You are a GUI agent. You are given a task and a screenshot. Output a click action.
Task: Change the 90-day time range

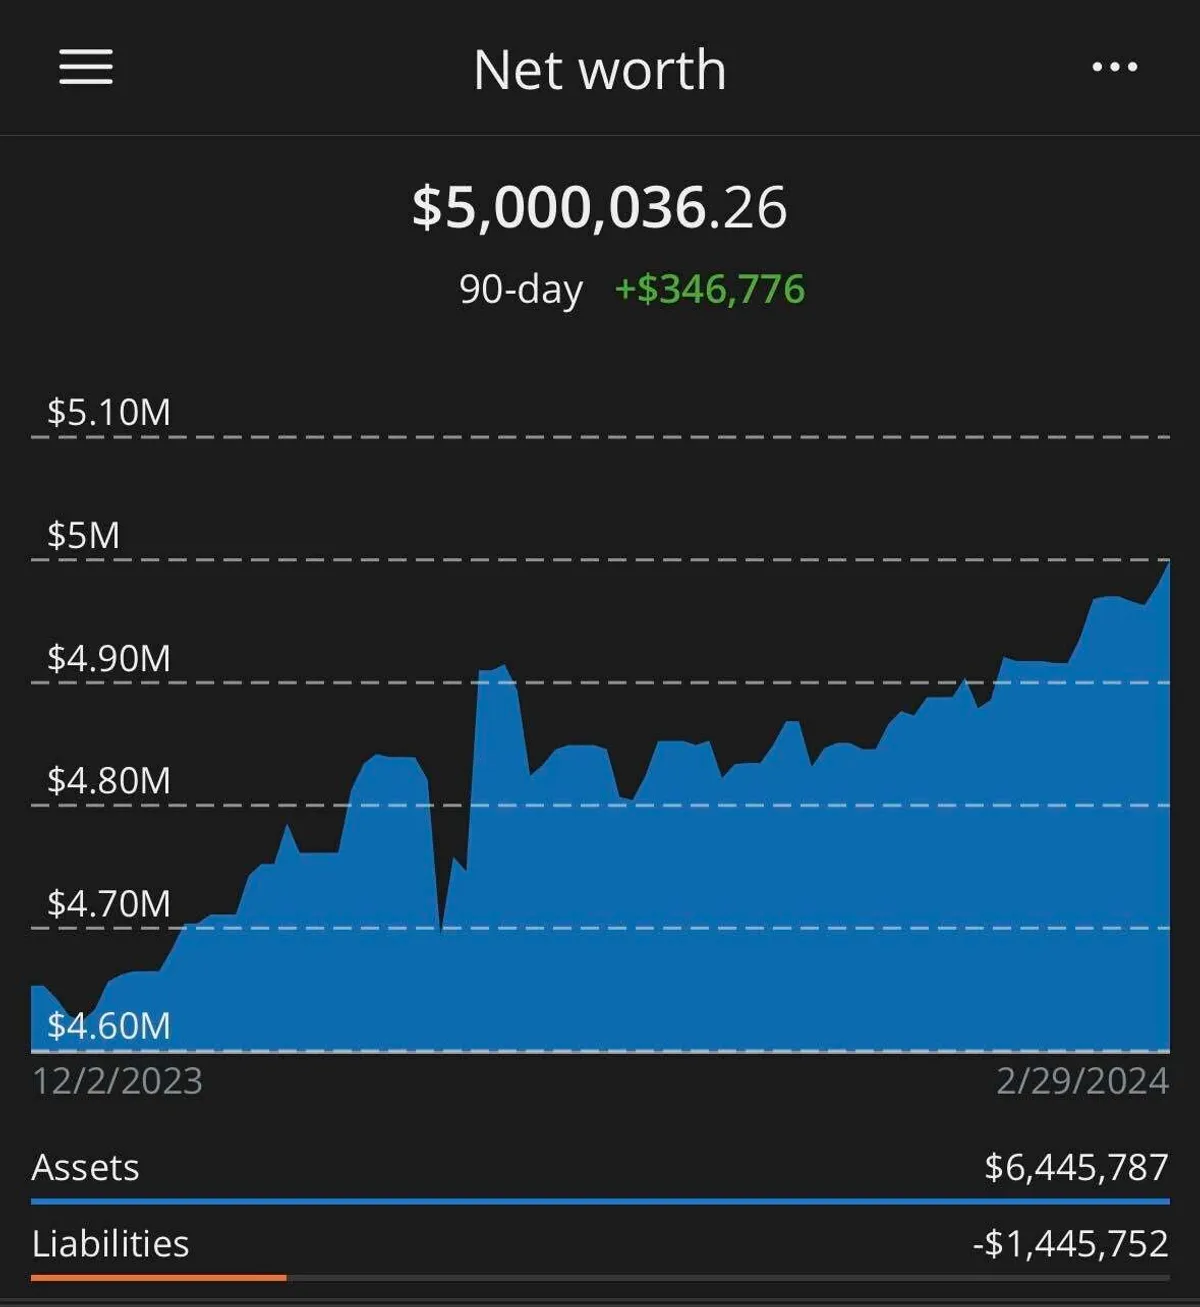520,289
